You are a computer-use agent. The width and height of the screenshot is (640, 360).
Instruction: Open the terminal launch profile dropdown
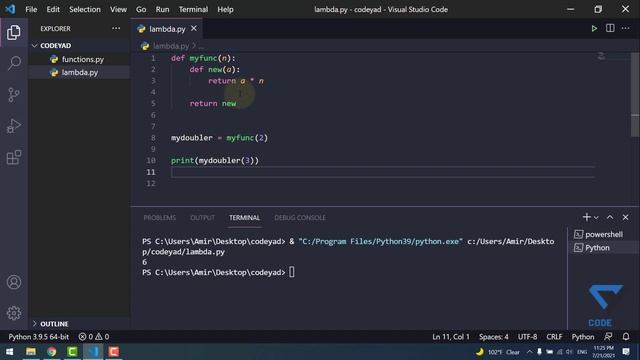click(x=596, y=218)
